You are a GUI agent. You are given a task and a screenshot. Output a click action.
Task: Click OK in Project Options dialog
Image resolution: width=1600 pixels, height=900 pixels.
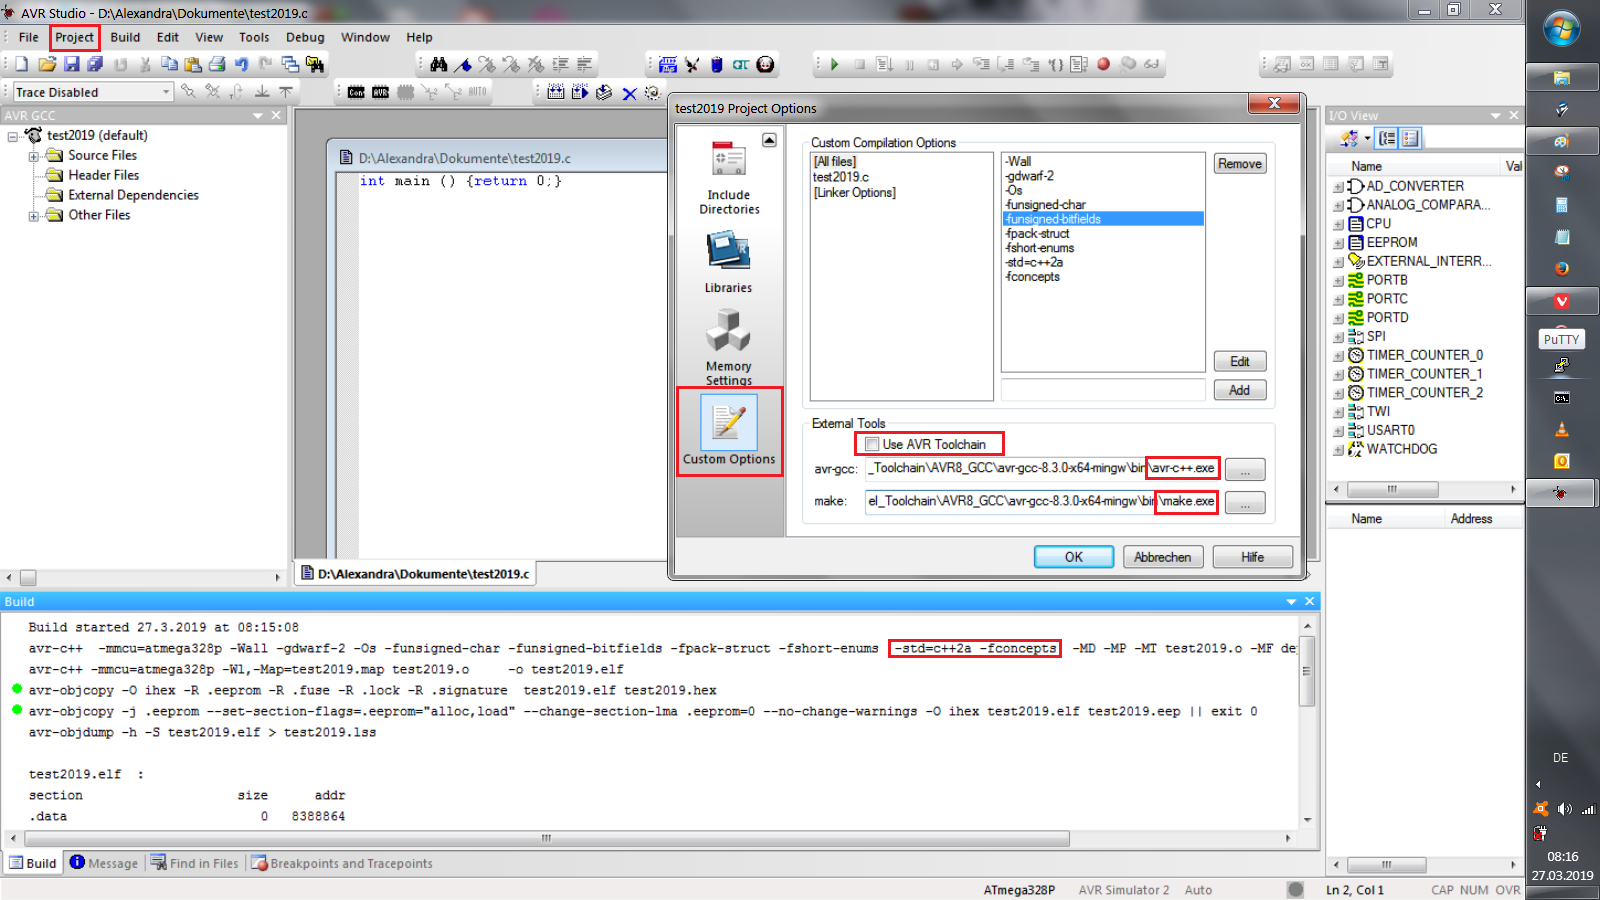1074,557
